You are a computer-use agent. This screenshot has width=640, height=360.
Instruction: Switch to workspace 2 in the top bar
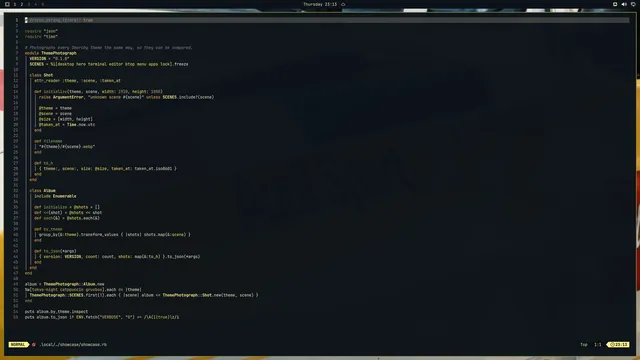tap(22, 4)
